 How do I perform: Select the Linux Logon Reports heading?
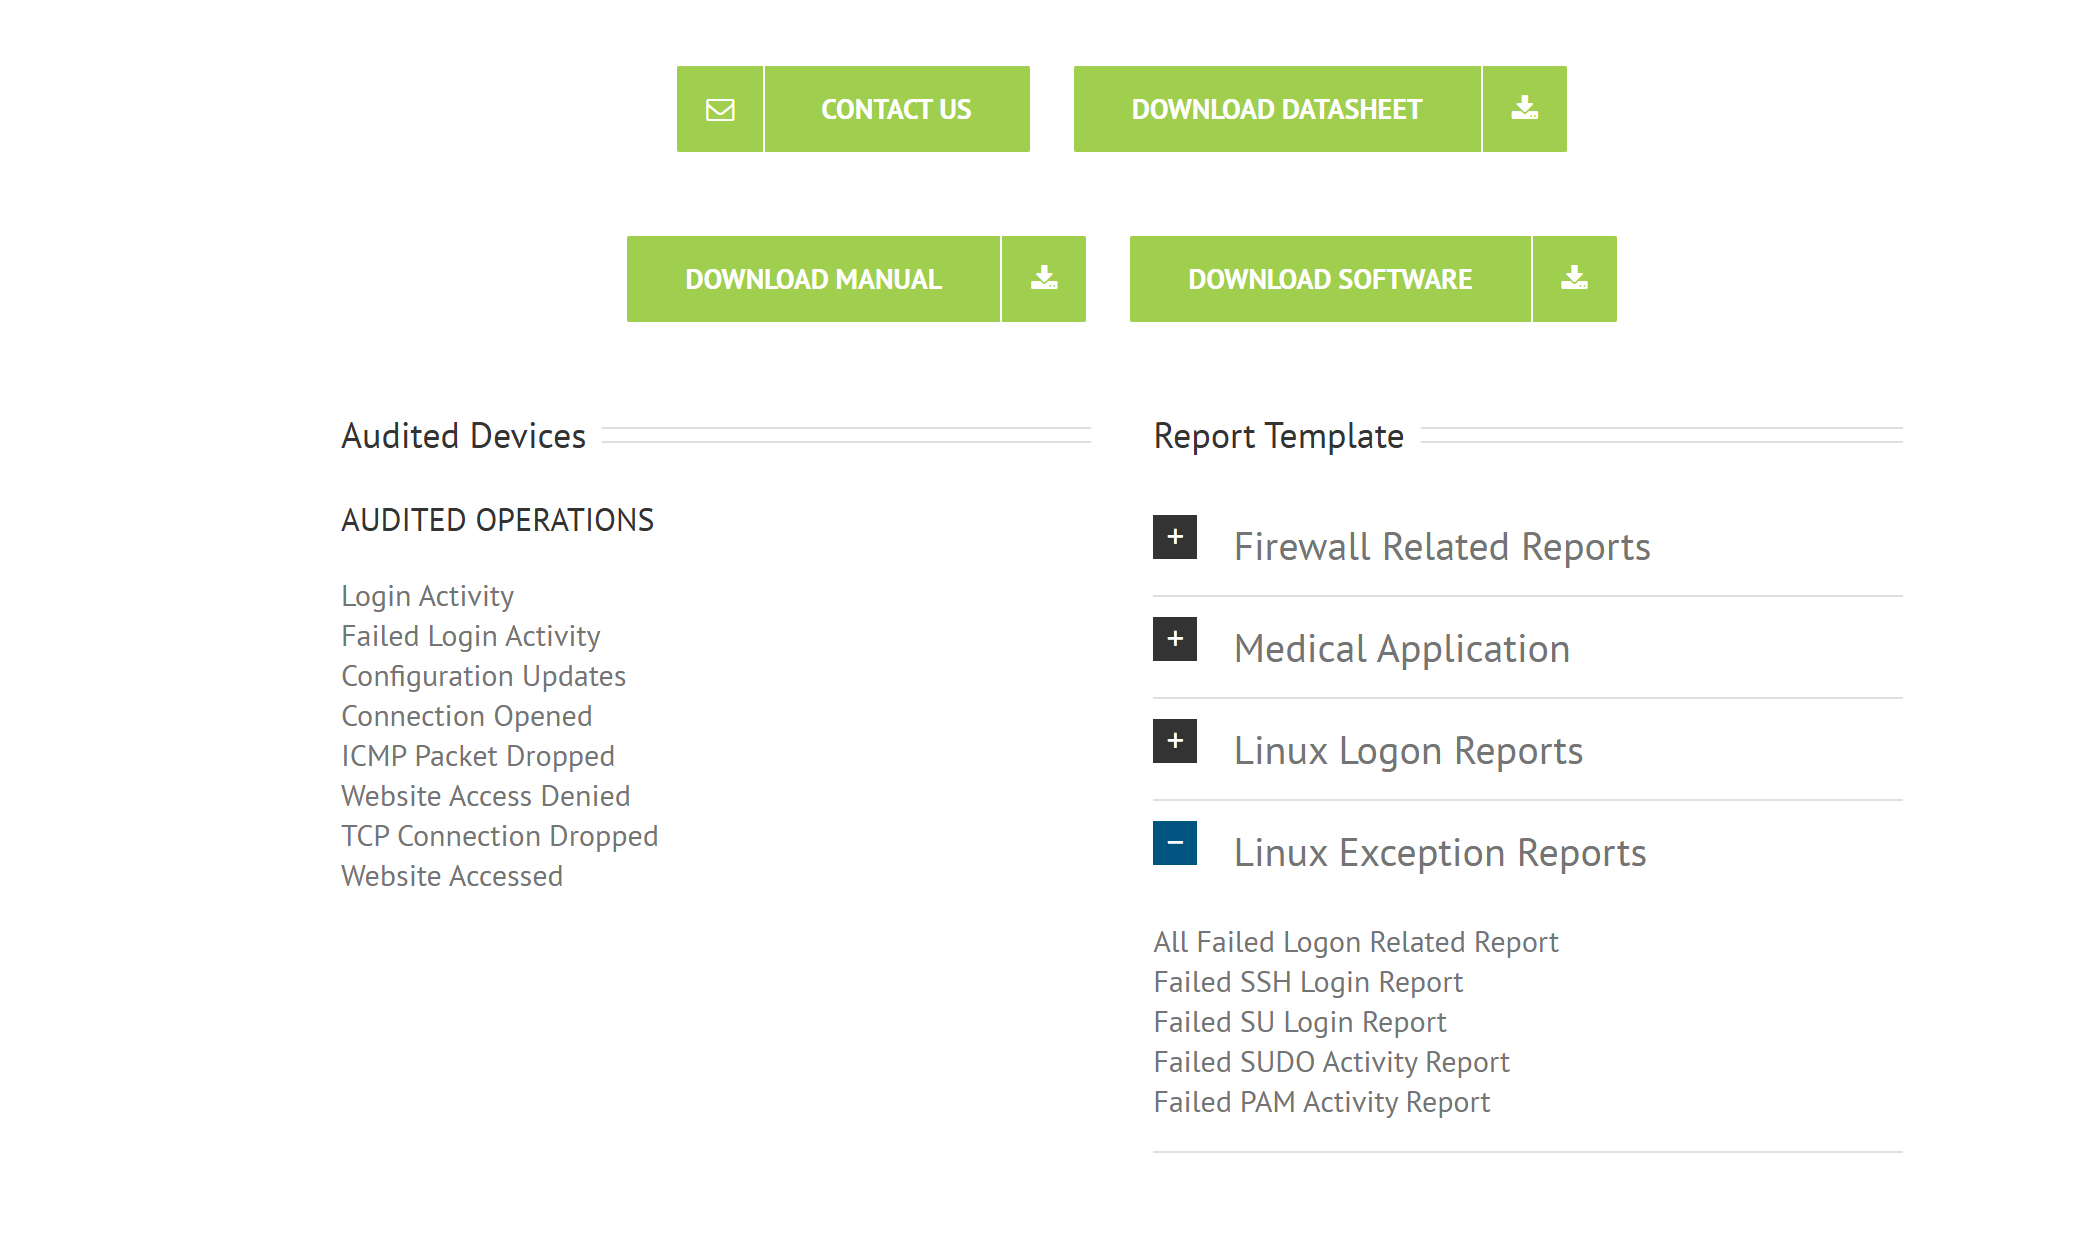pos(1408,751)
